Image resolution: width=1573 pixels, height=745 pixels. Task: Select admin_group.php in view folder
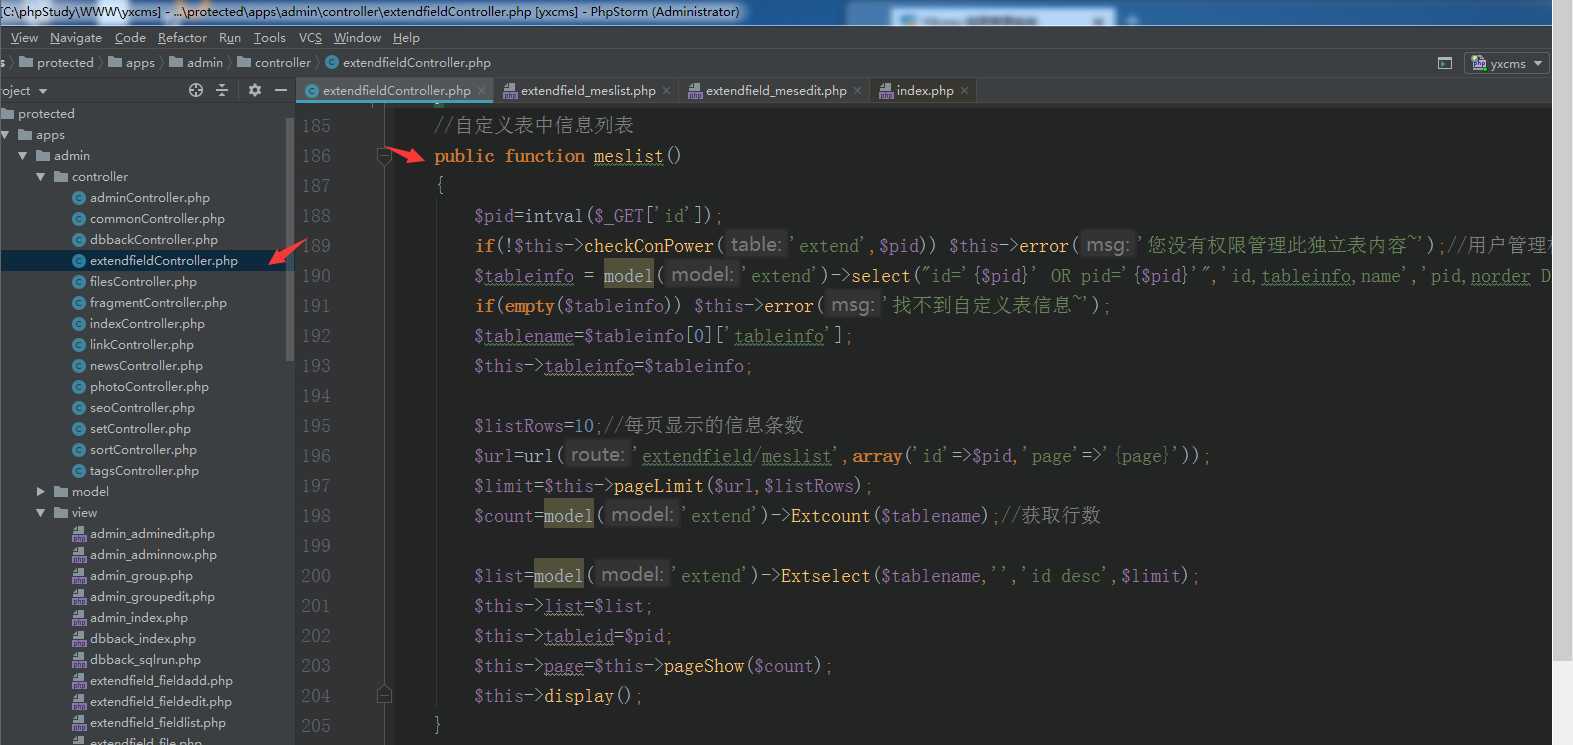point(141,576)
